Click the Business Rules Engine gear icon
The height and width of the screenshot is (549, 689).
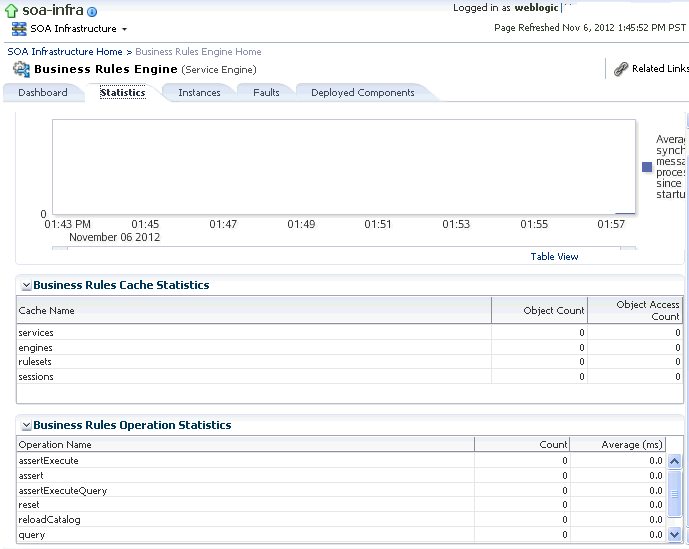[21, 69]
